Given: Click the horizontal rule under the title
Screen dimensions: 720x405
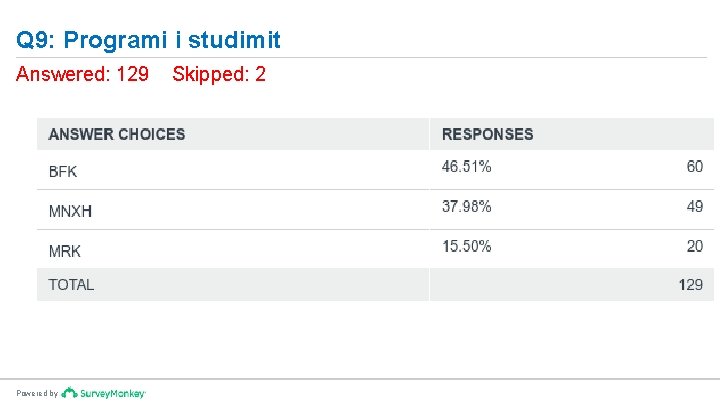Looking at the screenshot, I should point(361,58).
